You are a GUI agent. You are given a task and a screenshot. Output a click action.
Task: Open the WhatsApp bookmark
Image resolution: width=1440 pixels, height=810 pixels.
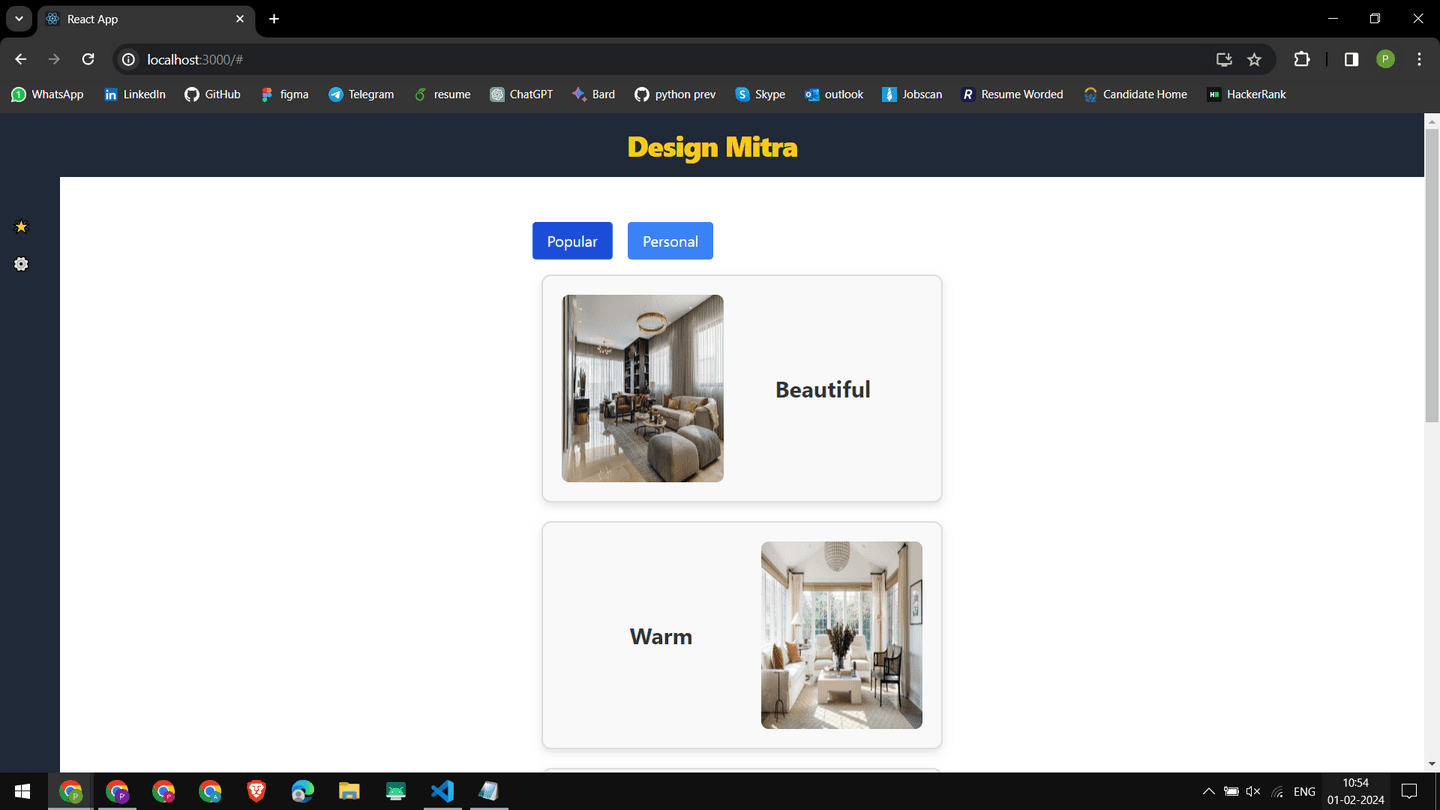point(47,94)
